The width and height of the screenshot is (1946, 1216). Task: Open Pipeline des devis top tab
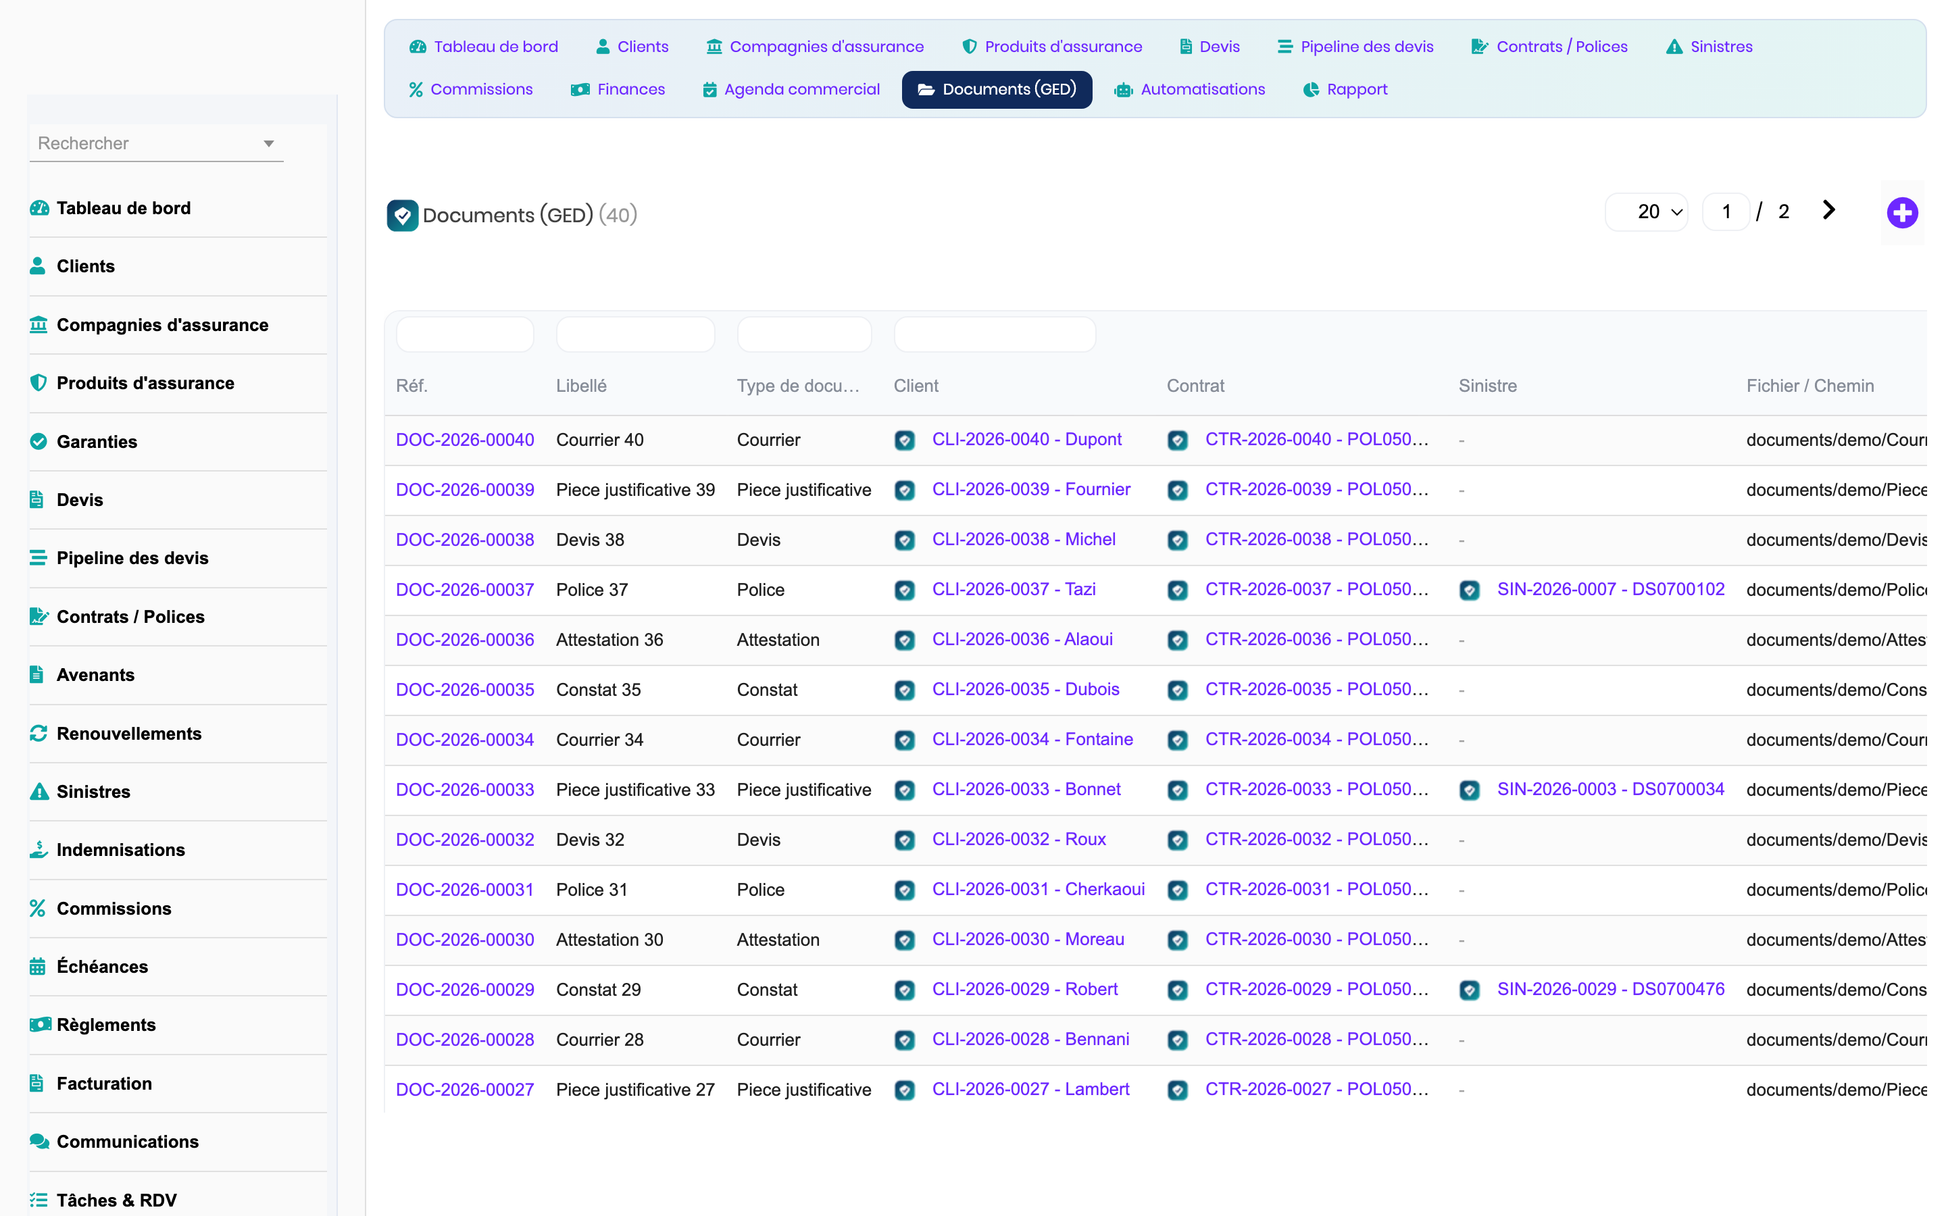(x=1356, y=46)
